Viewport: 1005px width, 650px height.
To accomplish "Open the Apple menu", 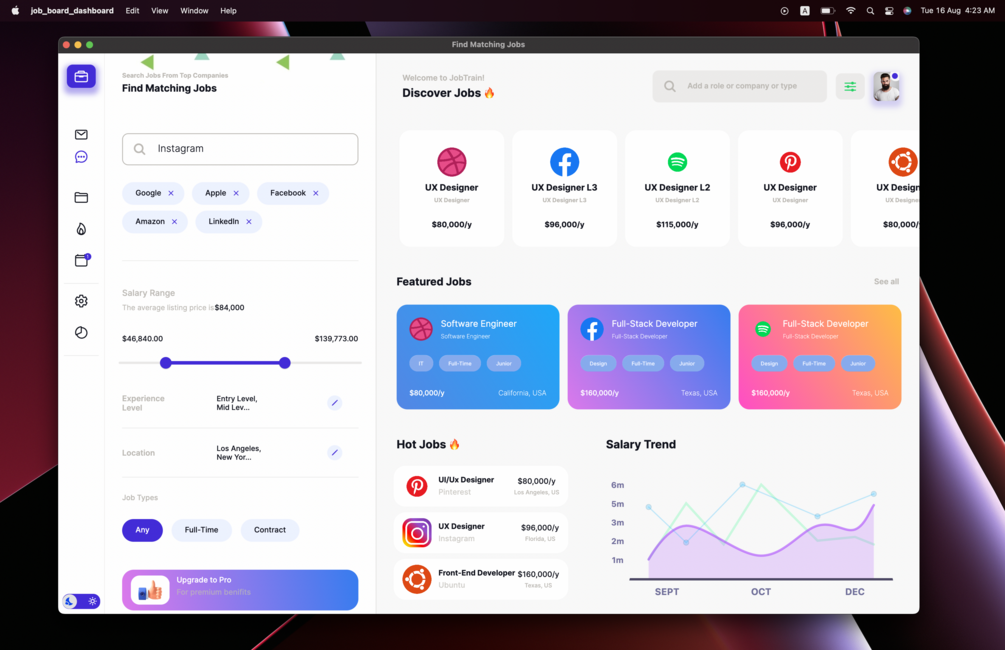I will point(15,11).
